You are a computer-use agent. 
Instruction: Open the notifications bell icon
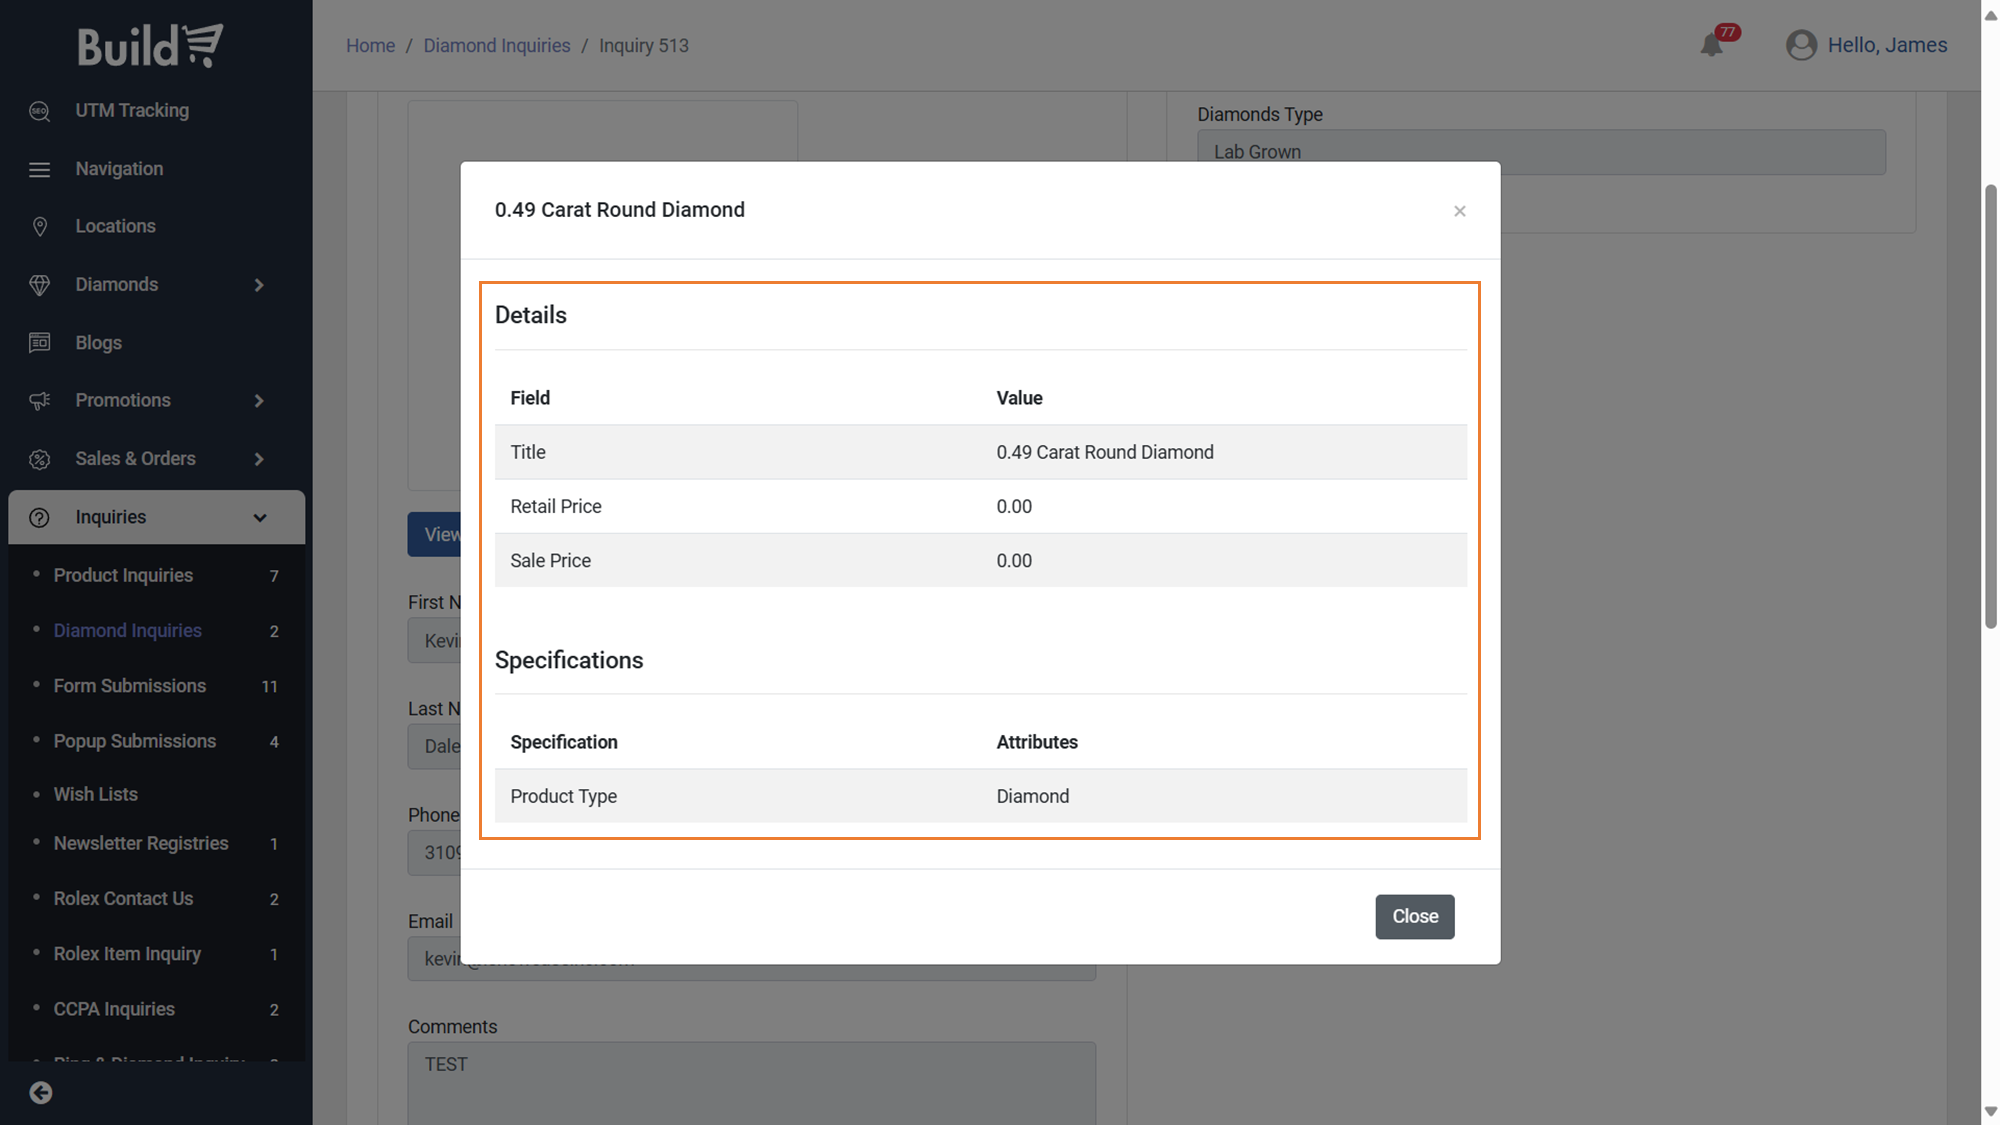click(x=1711, y=45)
